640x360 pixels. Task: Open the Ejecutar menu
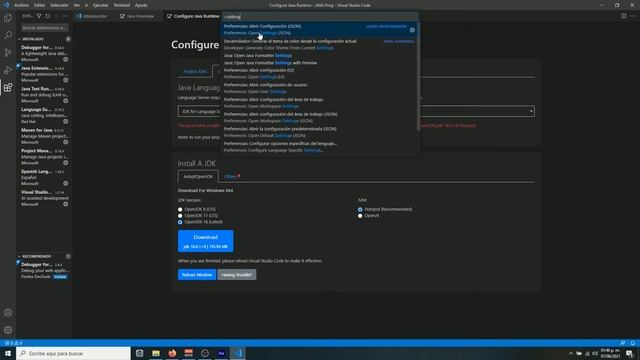tap(100, 5)
